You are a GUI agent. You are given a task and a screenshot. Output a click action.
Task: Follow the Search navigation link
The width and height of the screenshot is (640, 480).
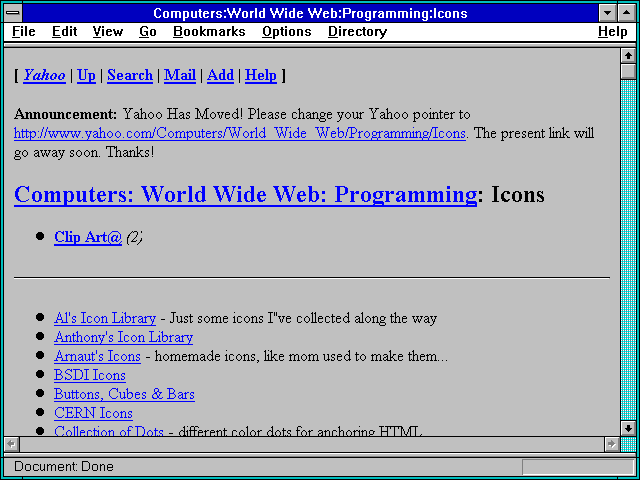coord(130,76)
